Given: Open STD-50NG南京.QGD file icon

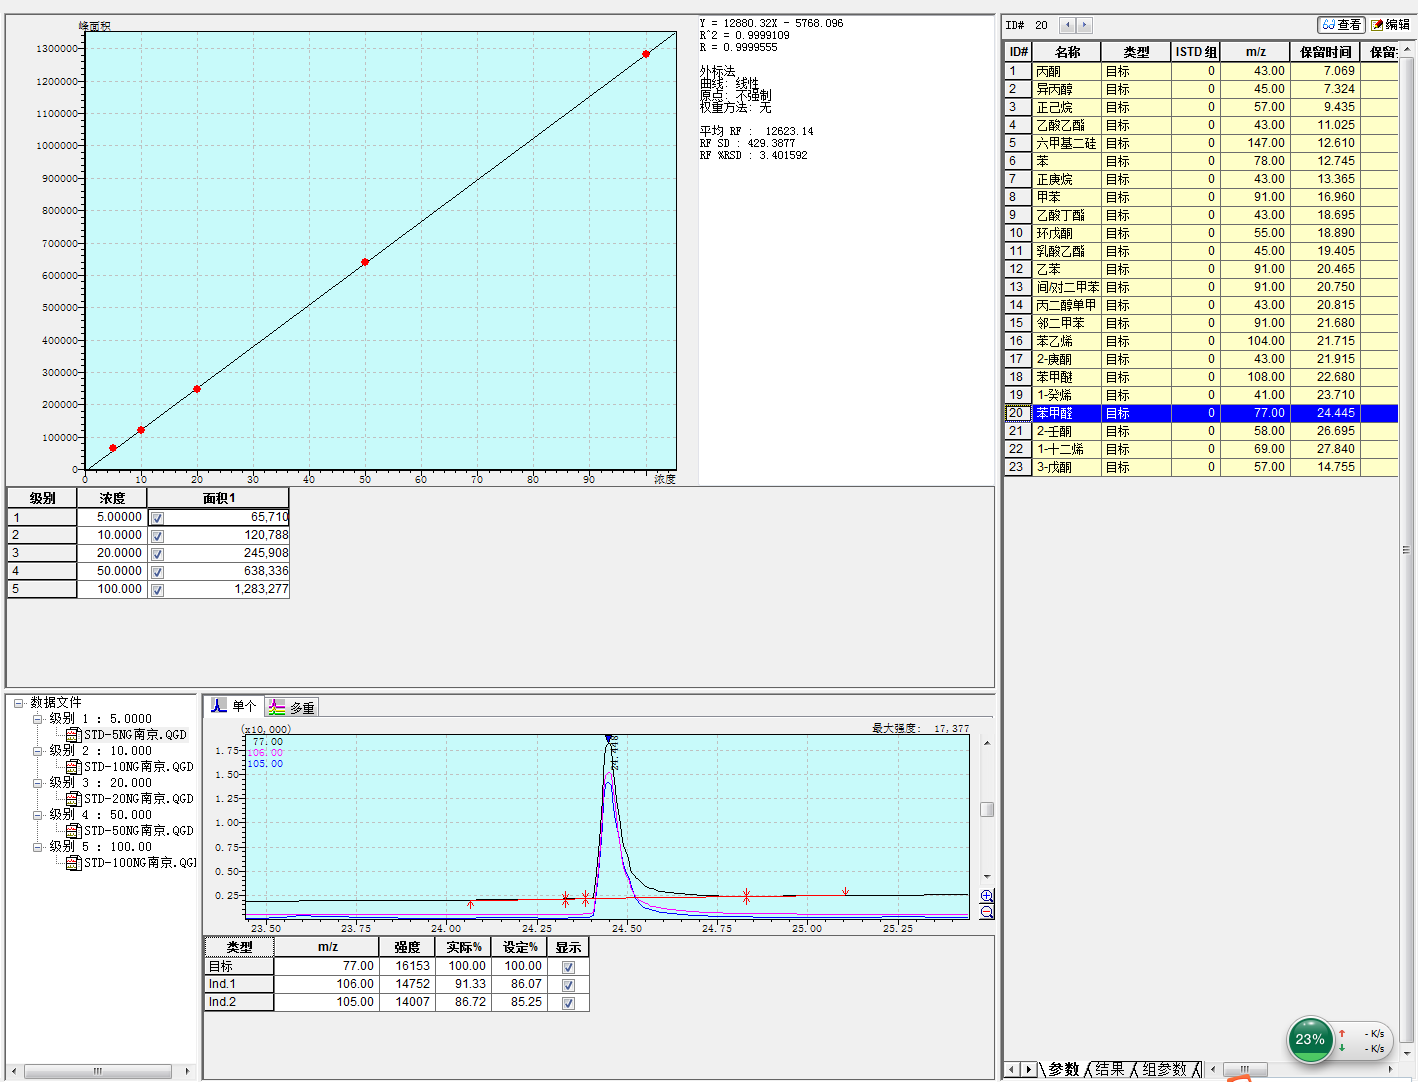Looking at the screenshot, I should tap(73, 831).
